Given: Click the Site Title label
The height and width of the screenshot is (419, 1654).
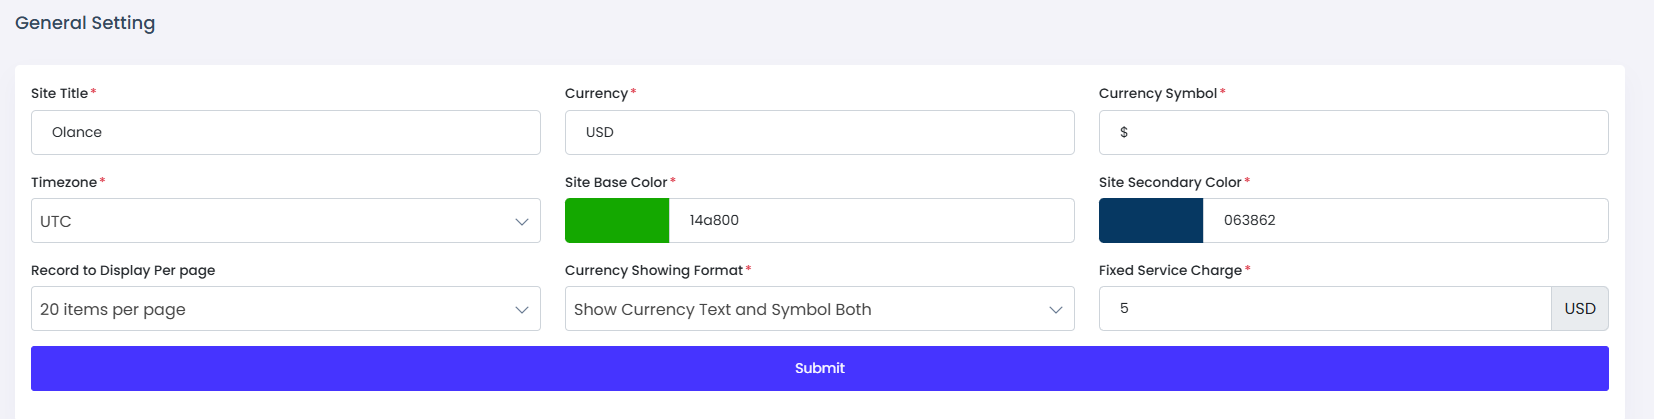Looking at the screenshot, I should [x=60, y=93].
